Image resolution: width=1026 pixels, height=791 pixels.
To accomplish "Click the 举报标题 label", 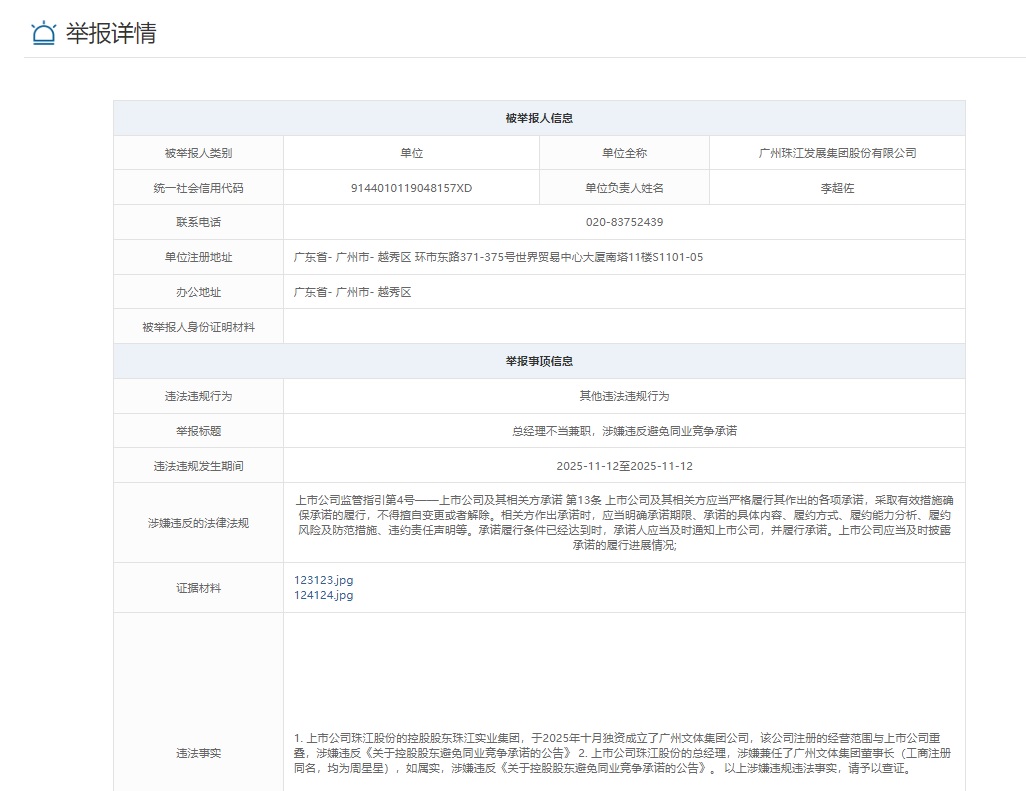I will coord(198,431).
